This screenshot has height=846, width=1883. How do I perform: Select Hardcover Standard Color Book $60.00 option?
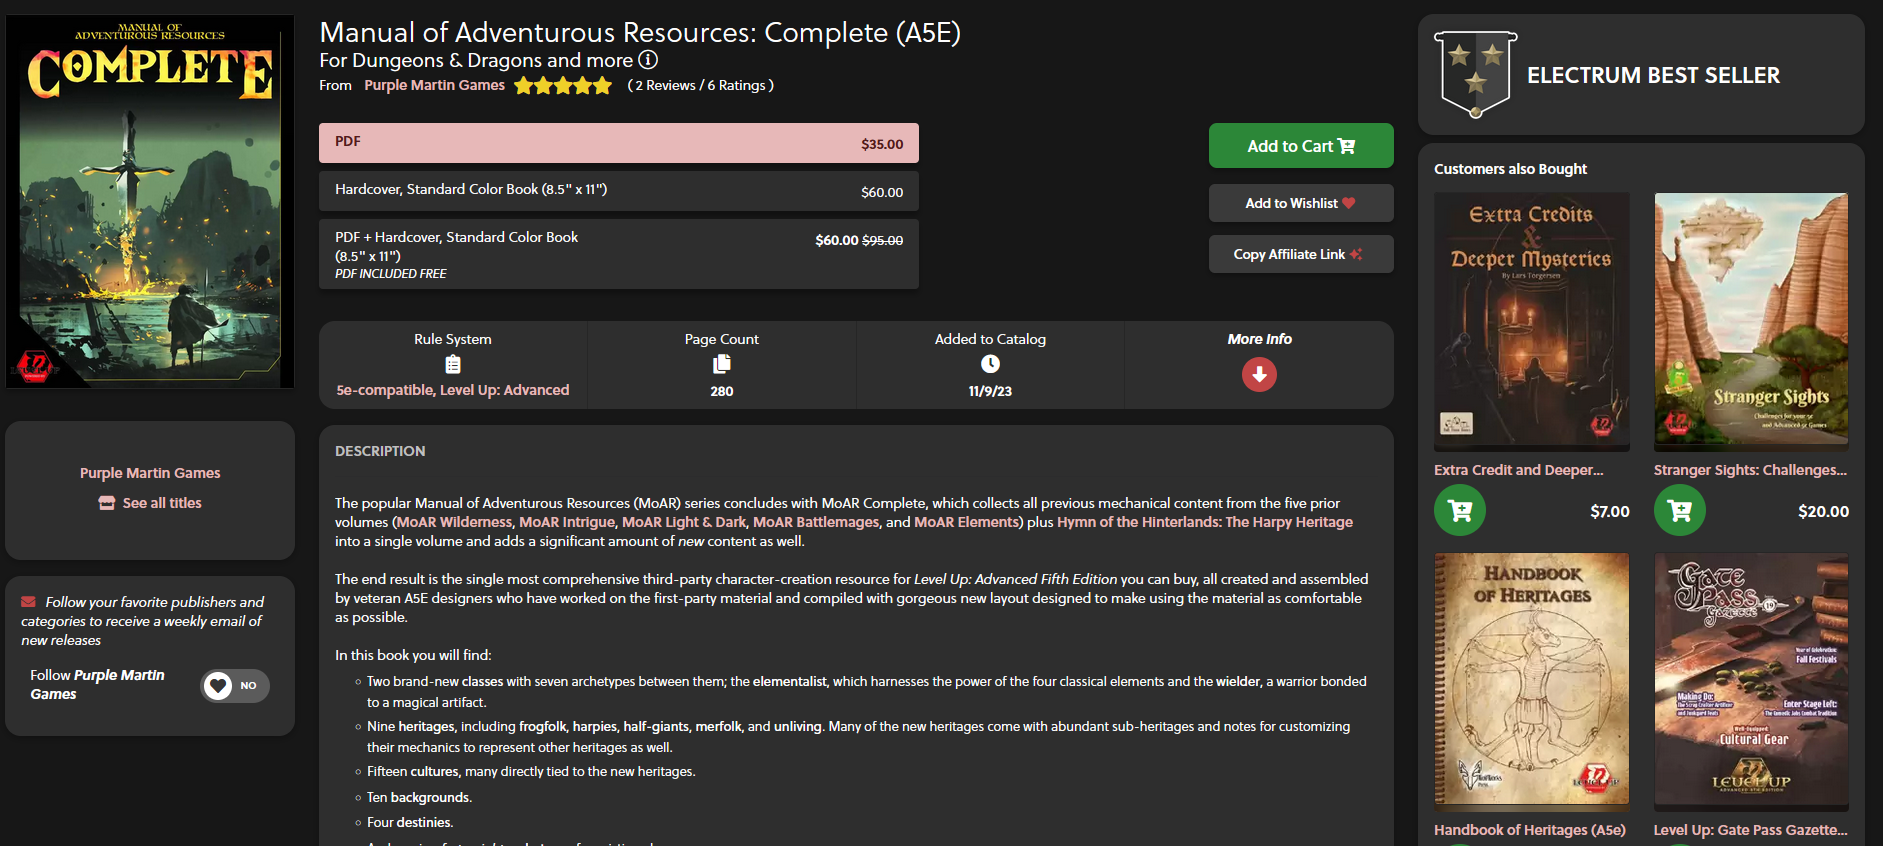pyautogui.click(x=619, y=191)
